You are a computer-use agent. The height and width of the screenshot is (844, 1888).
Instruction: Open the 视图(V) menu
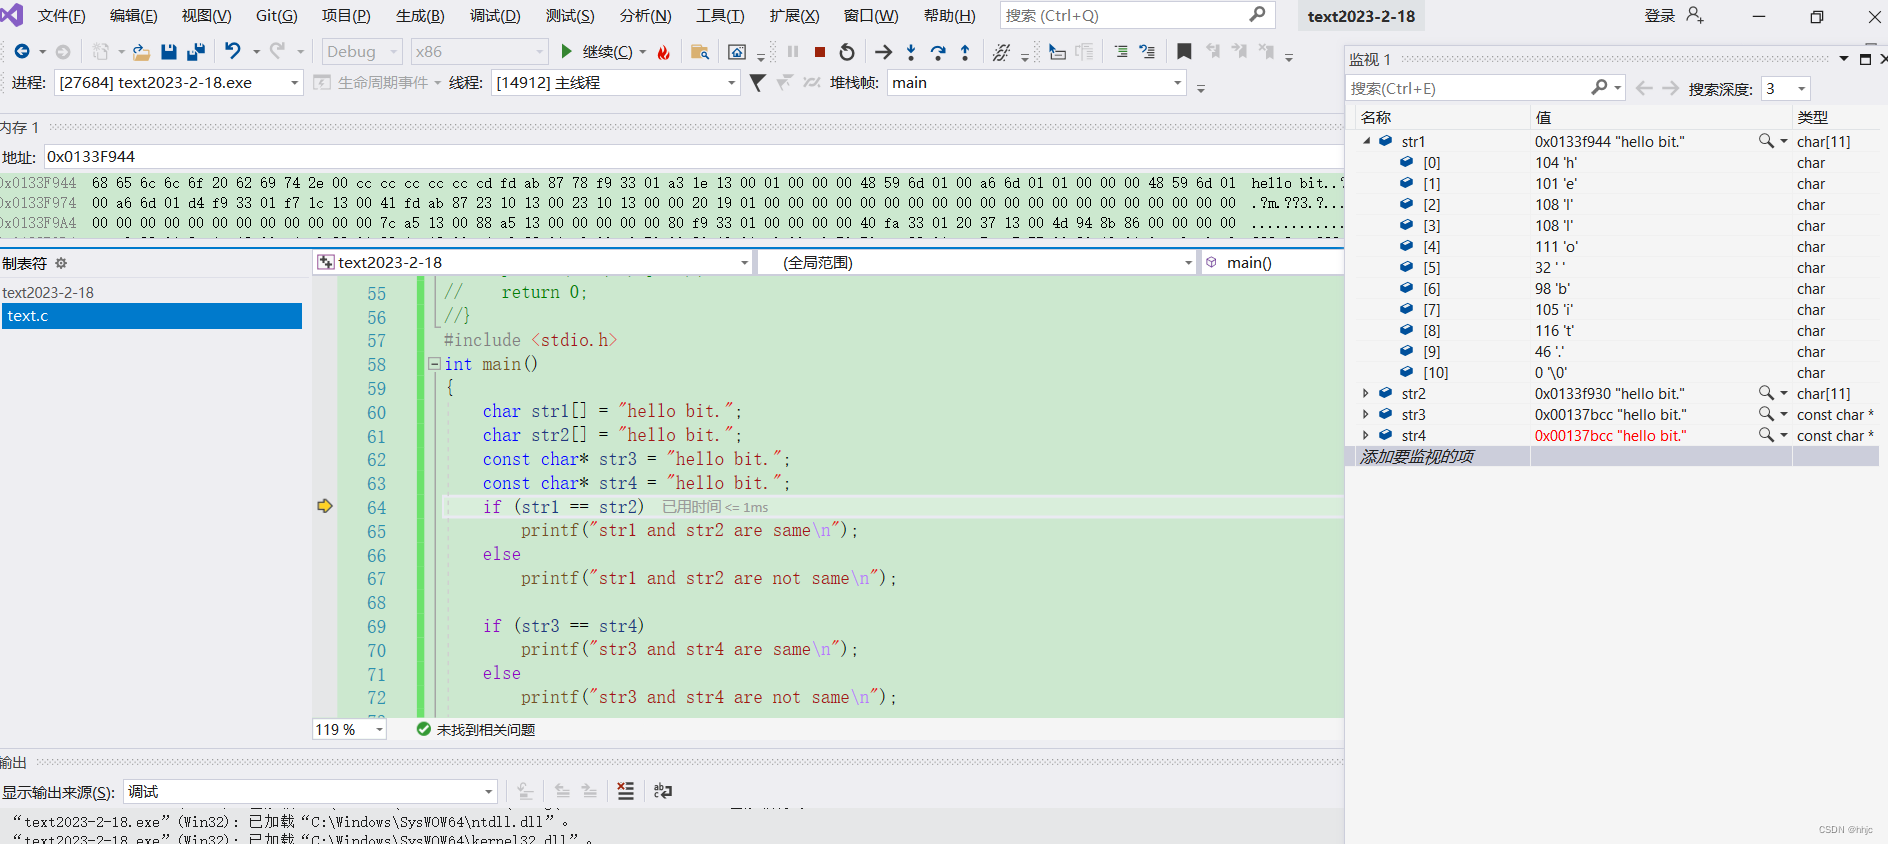tap(206, 16)
